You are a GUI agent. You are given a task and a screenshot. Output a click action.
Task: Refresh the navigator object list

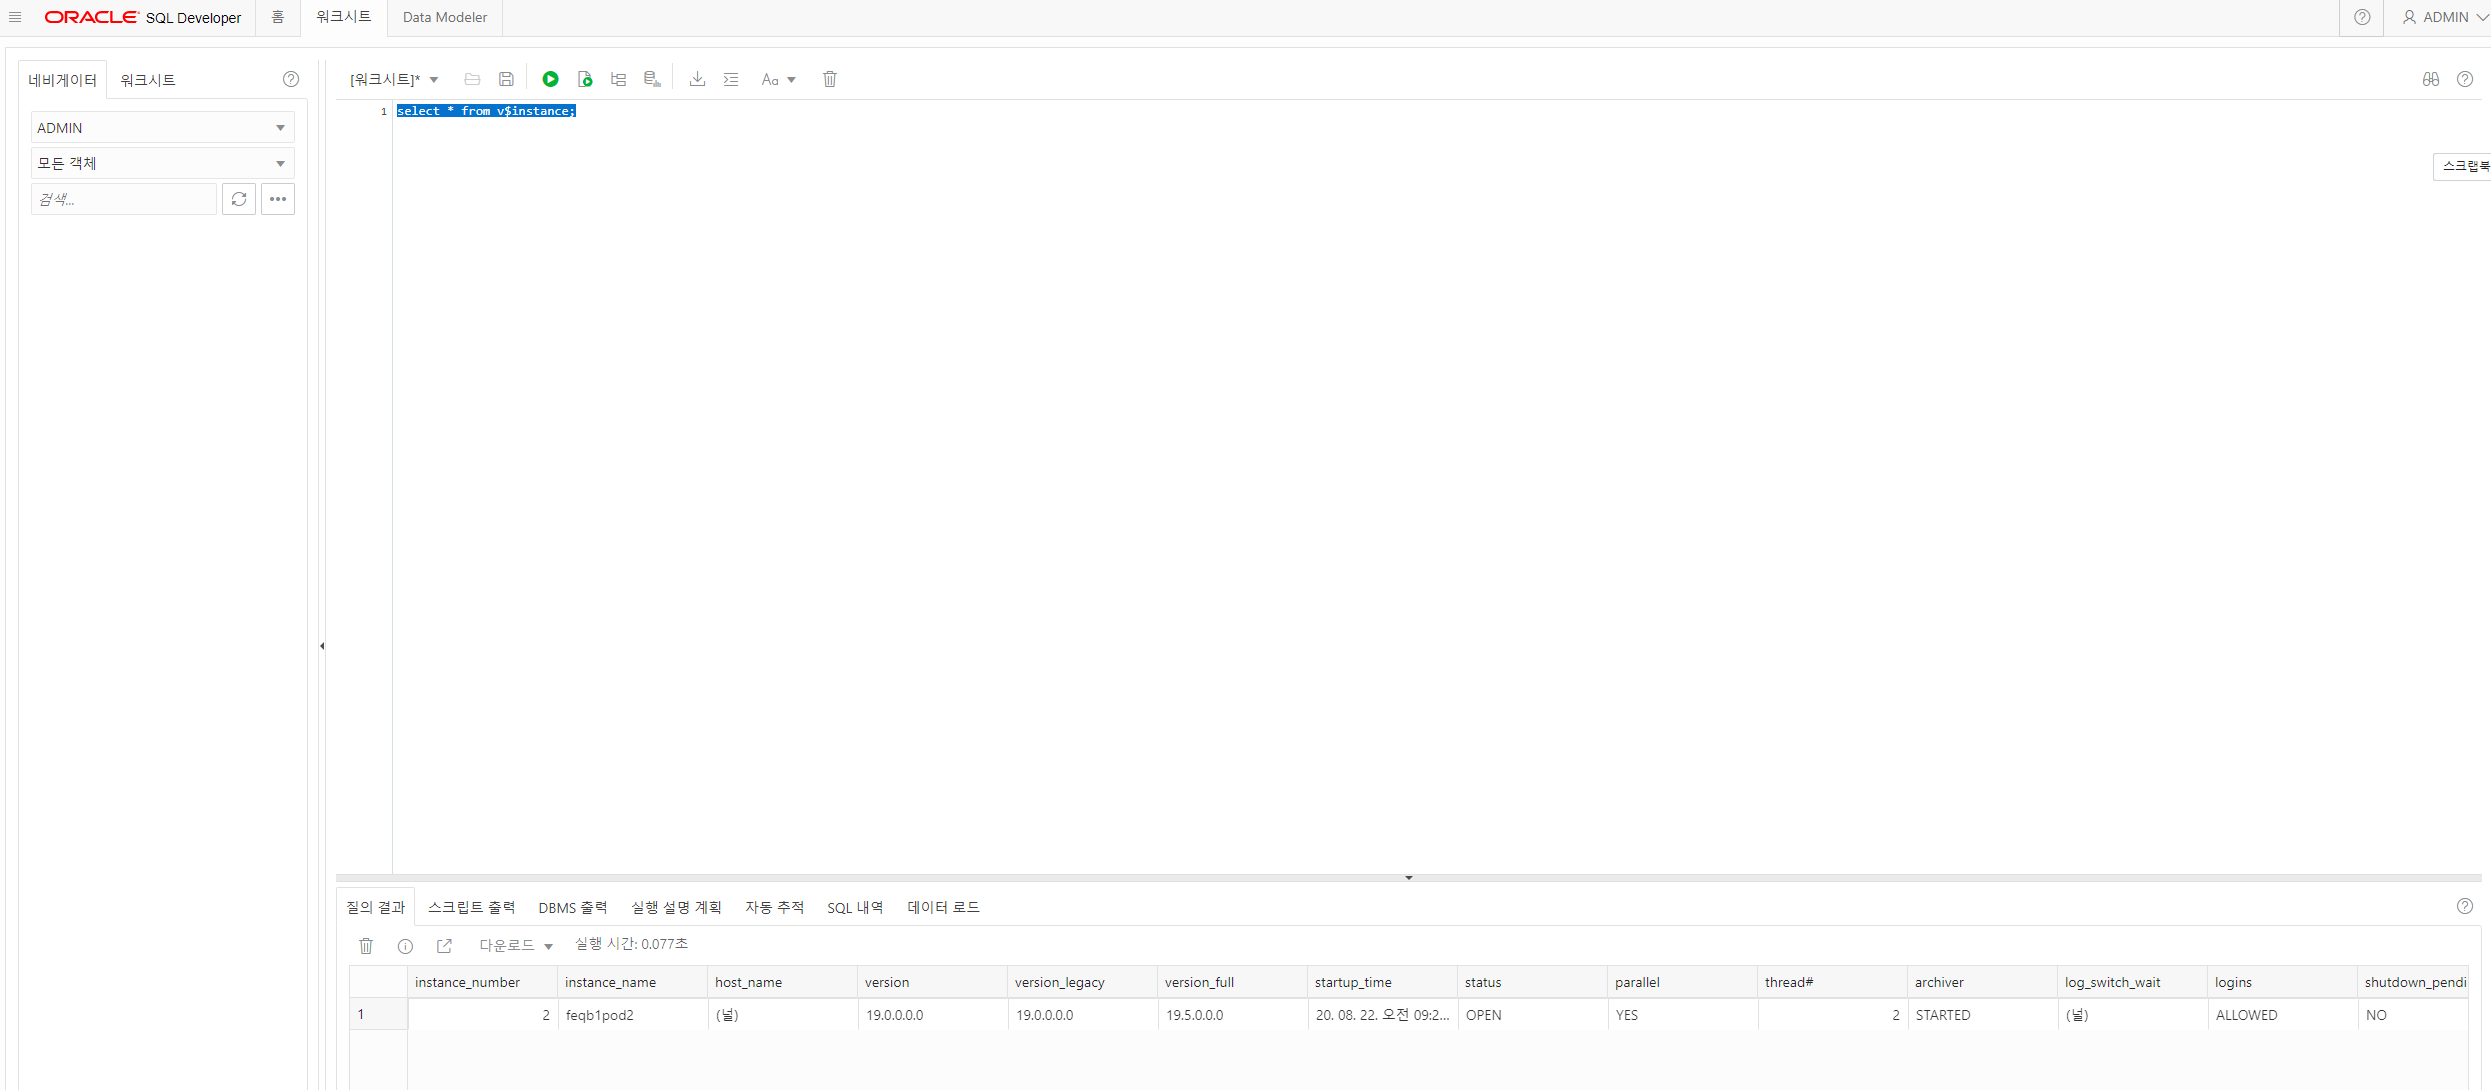[x=239, y=199]
